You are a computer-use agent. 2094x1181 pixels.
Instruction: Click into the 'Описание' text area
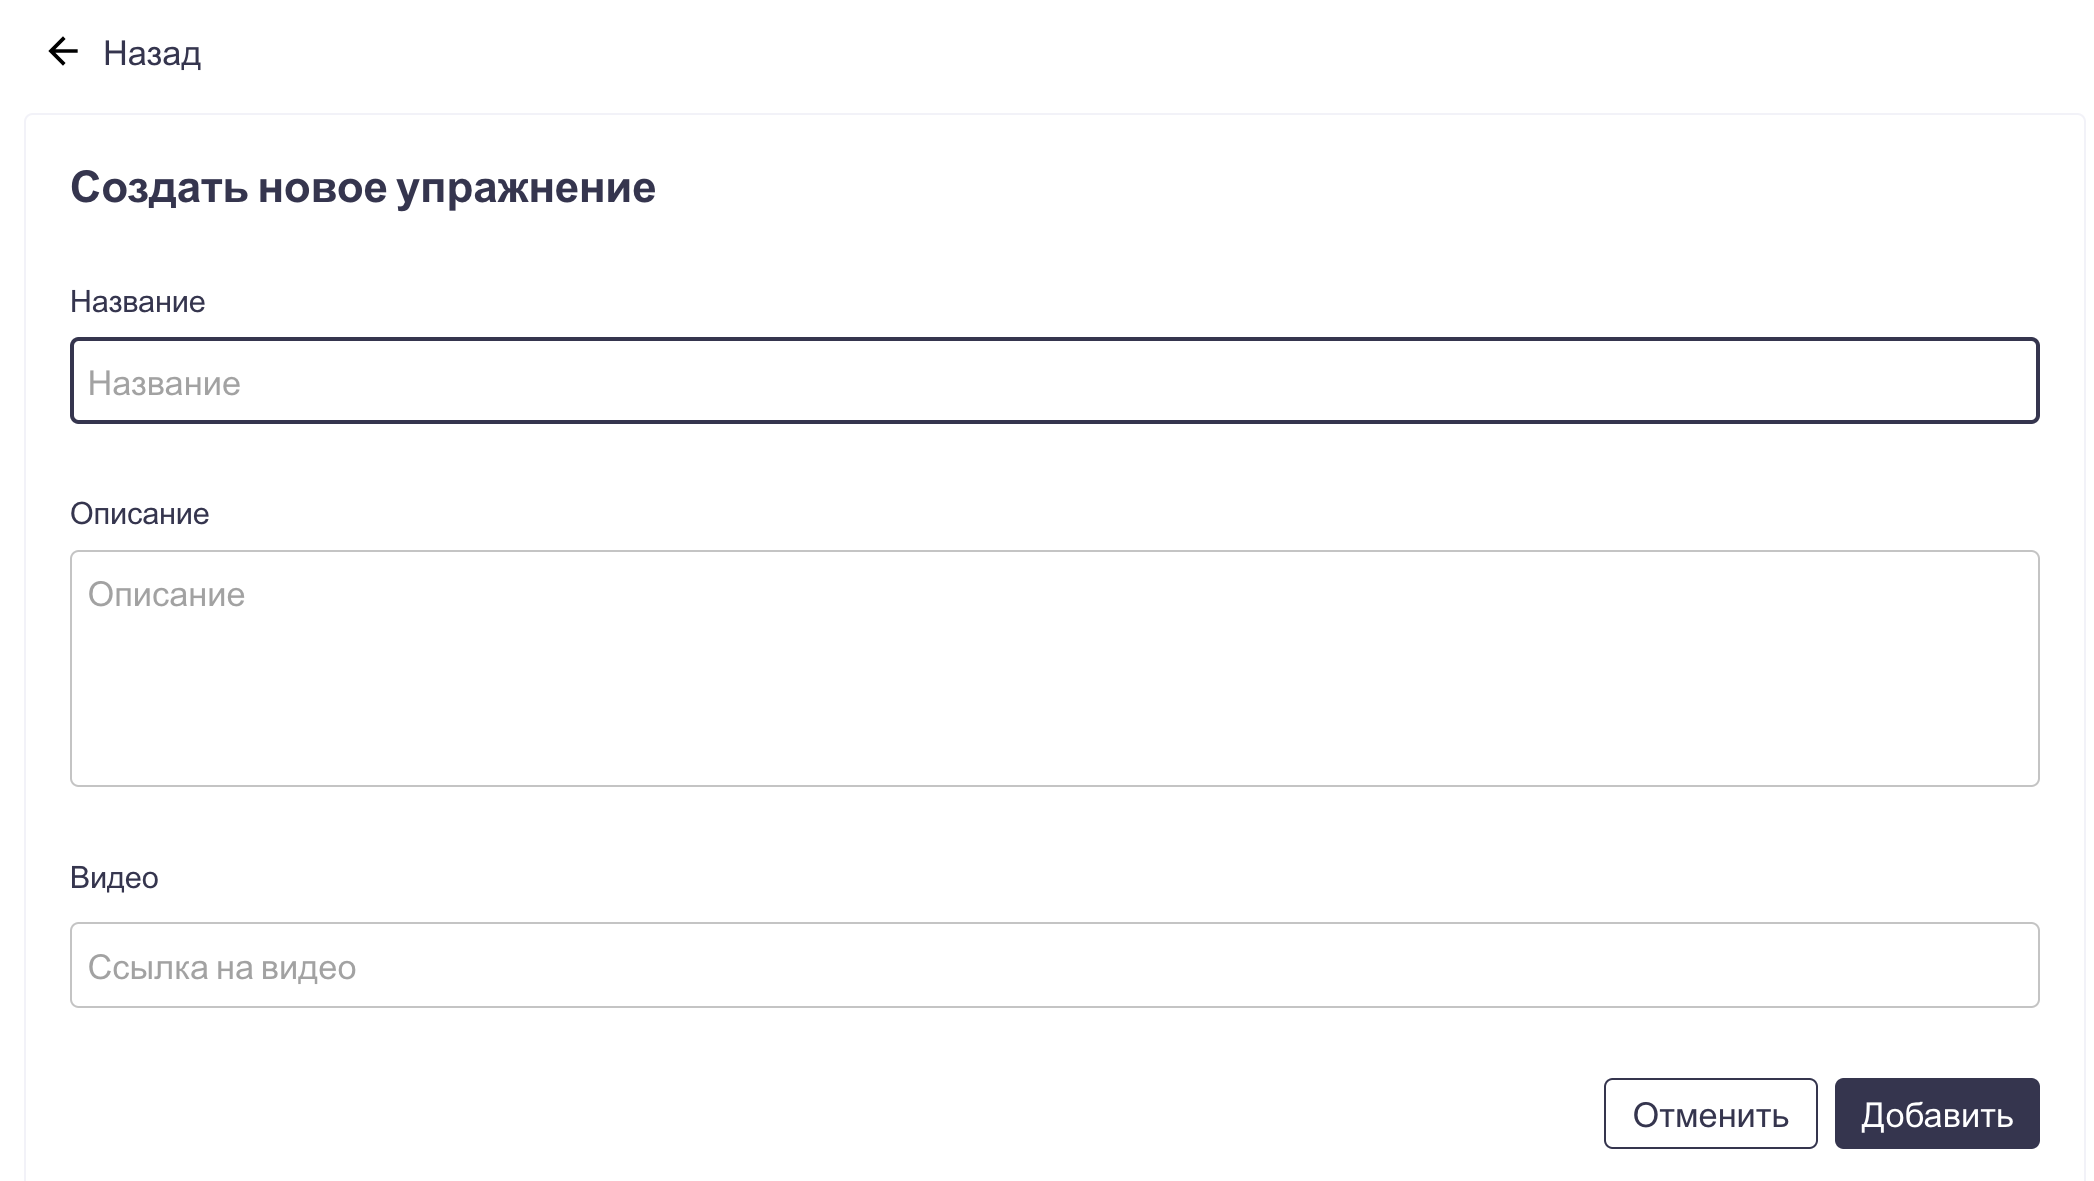point(1054,668)
